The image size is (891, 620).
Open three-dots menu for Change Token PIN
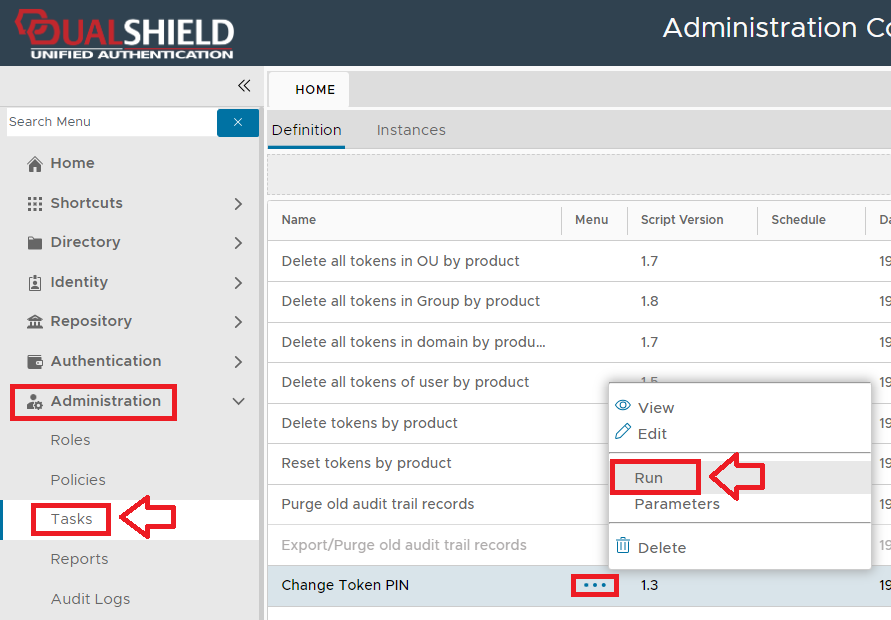(x=594, y=585)
